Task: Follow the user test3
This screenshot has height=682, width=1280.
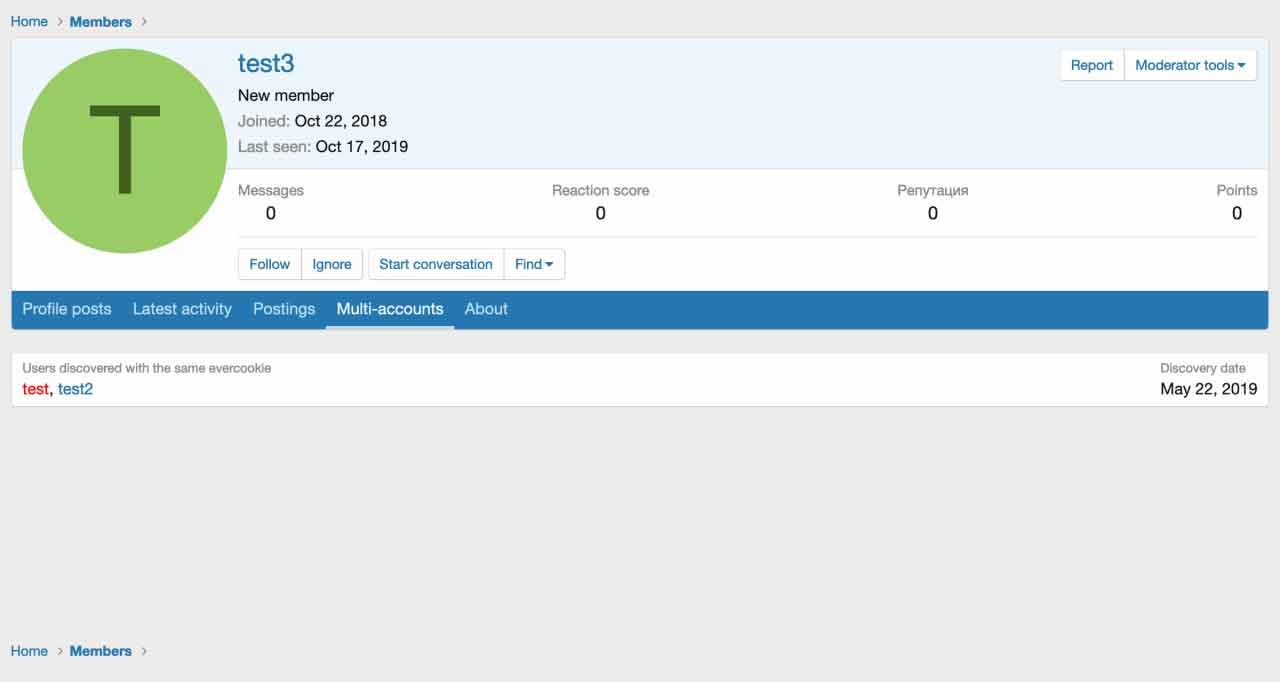Action: (x=269, y=264)
